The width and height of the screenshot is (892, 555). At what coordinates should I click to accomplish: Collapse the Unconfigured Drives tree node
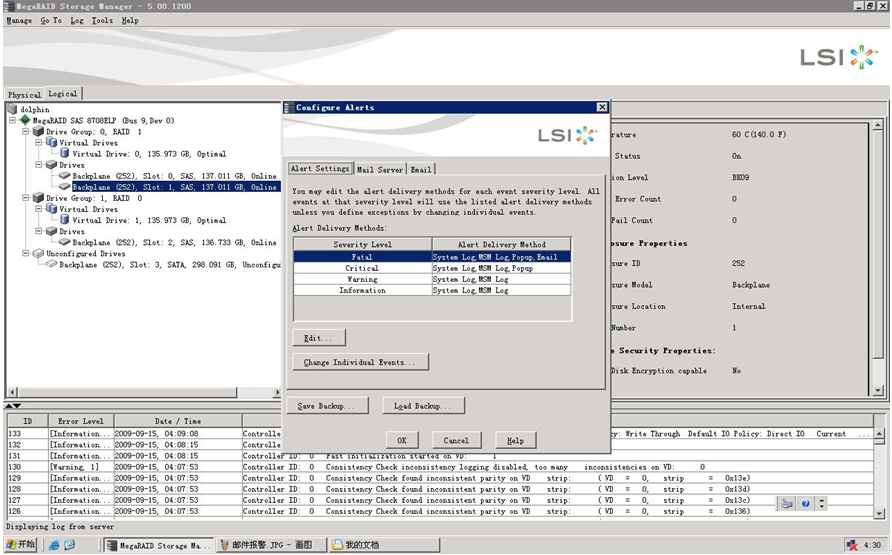(x=26, y=254)
